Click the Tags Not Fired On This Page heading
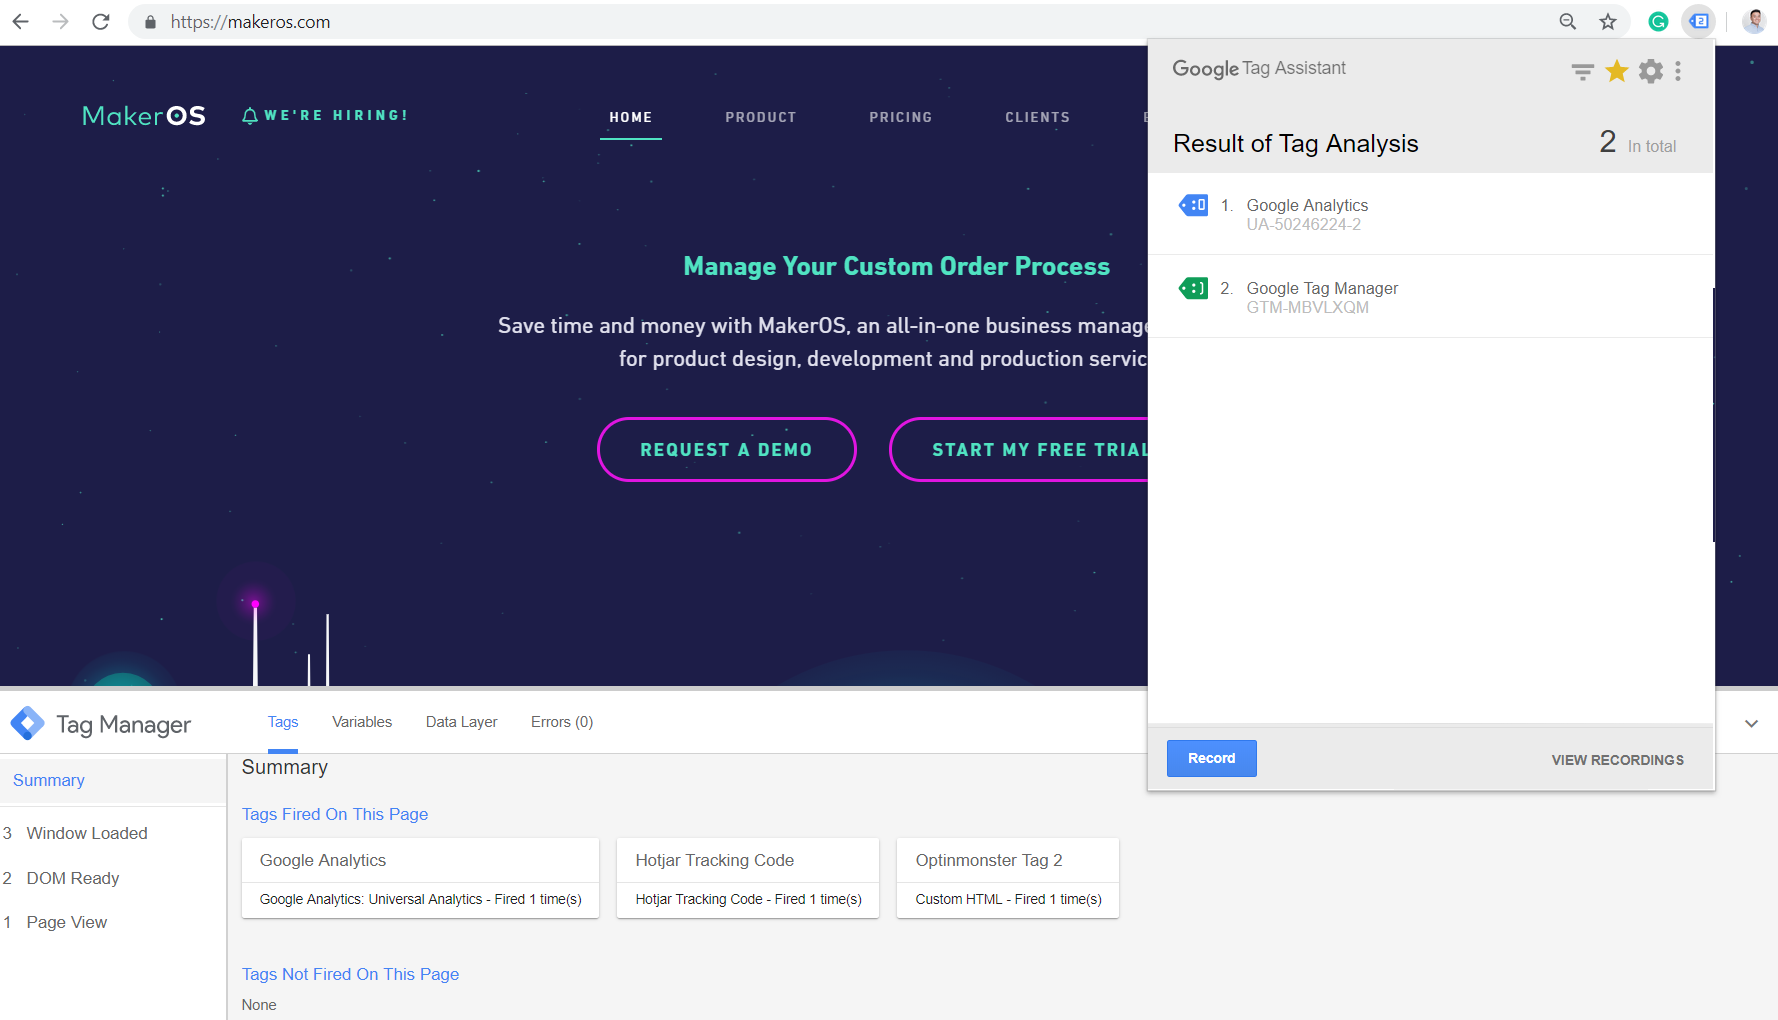 coord(350,974)
